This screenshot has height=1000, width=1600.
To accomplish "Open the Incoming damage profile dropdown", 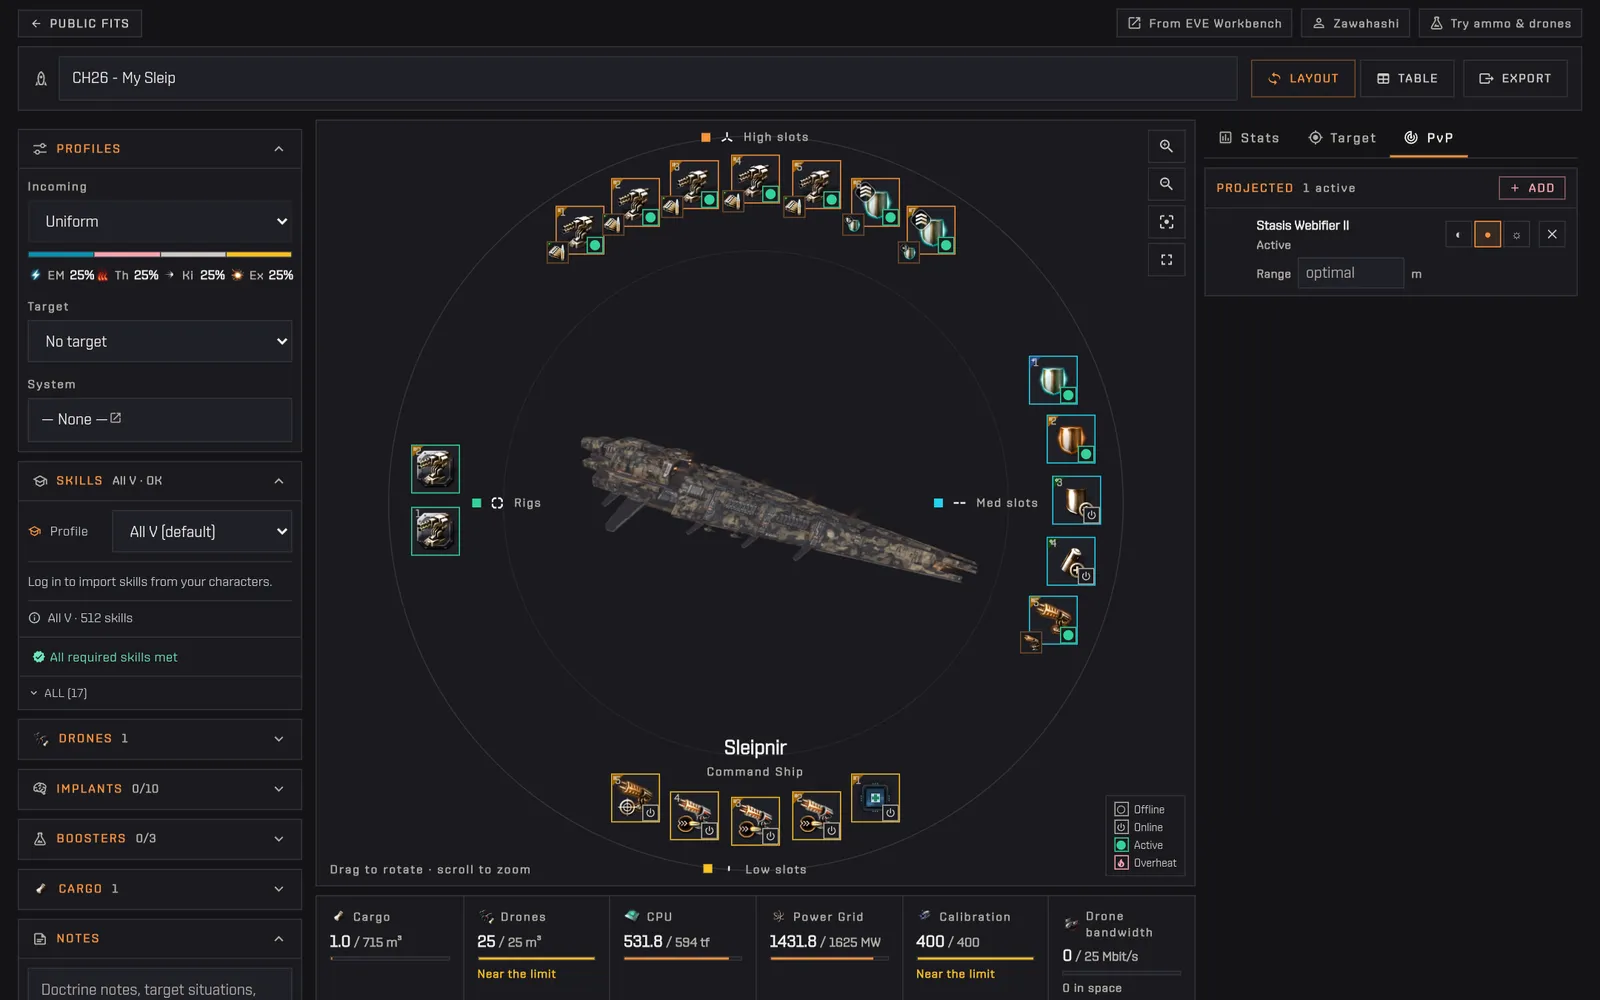I will [x=160, y=221].
